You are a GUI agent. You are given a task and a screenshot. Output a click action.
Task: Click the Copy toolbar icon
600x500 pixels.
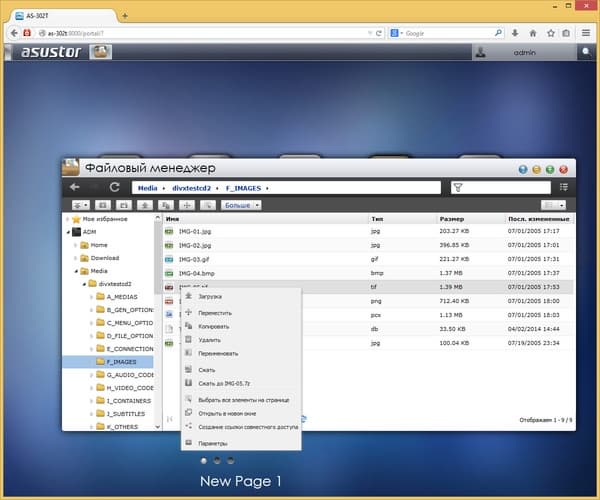[x=166, y=205]
